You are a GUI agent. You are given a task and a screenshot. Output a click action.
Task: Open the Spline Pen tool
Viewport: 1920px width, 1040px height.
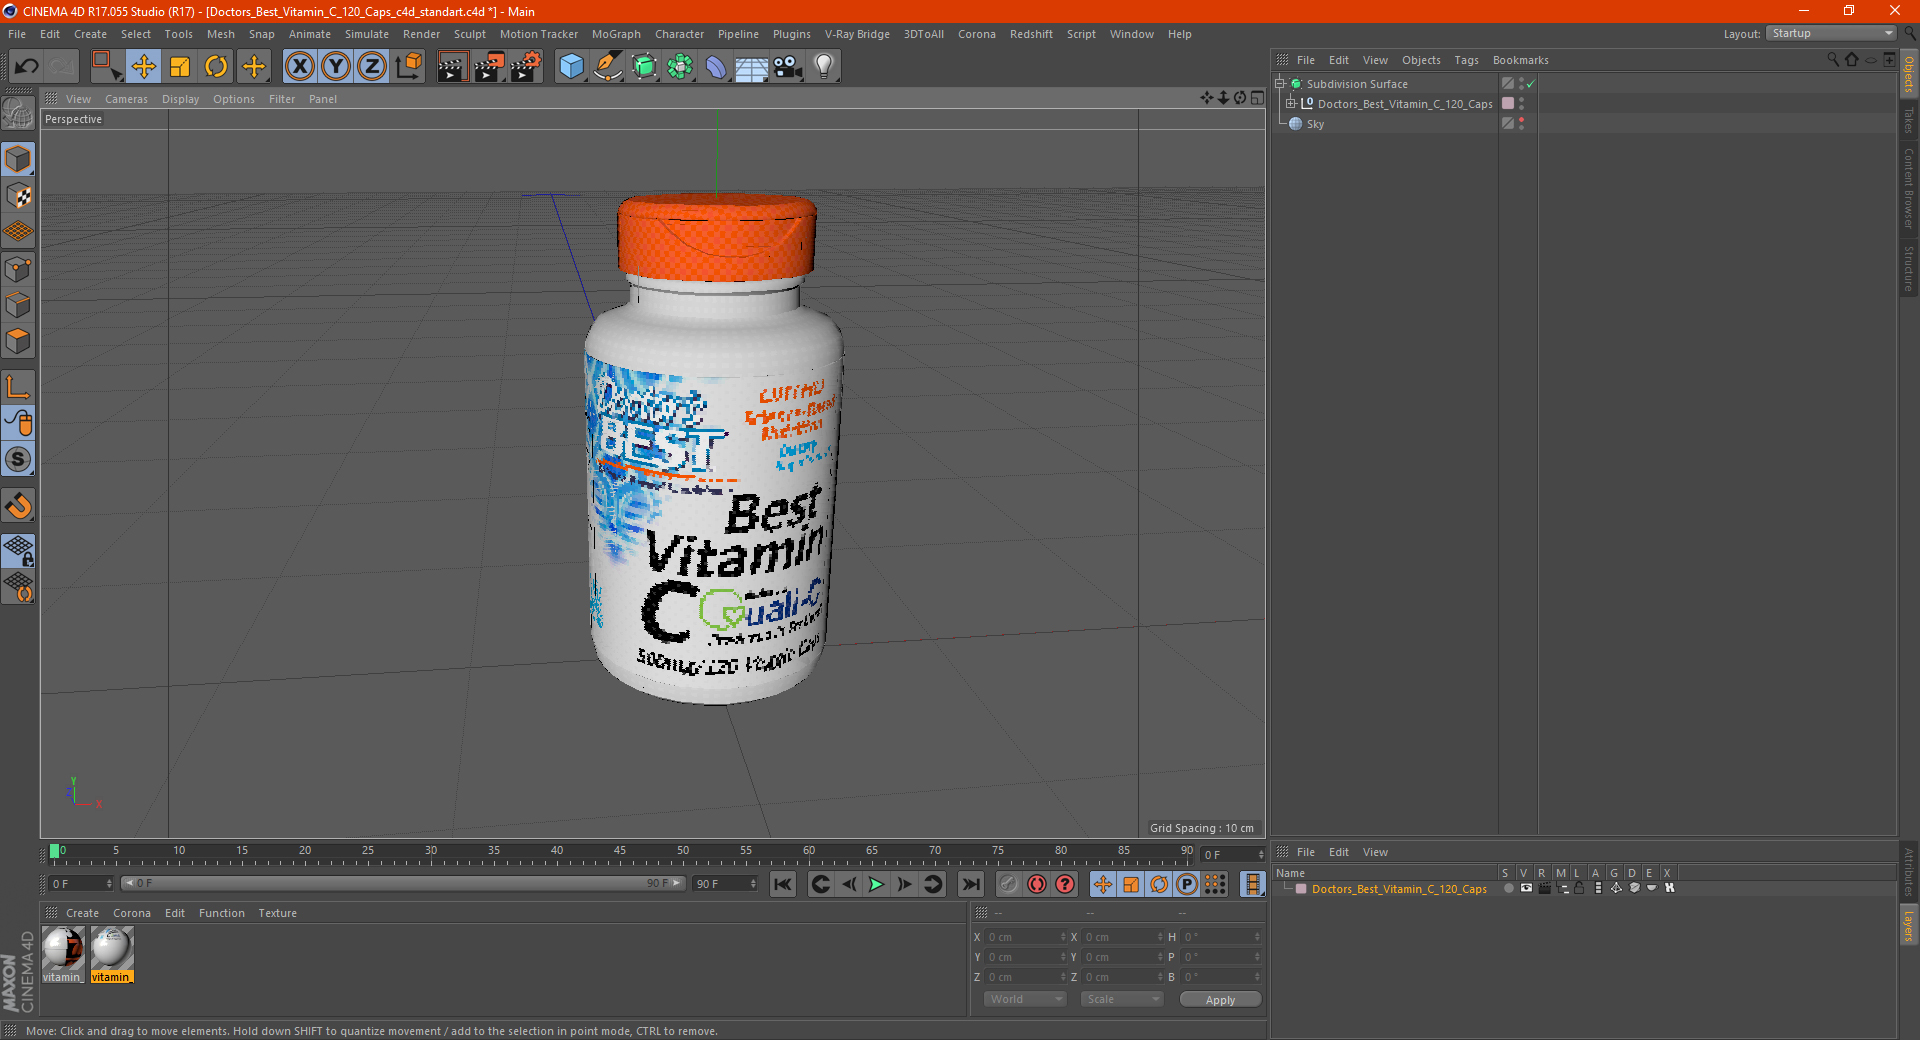607,67
